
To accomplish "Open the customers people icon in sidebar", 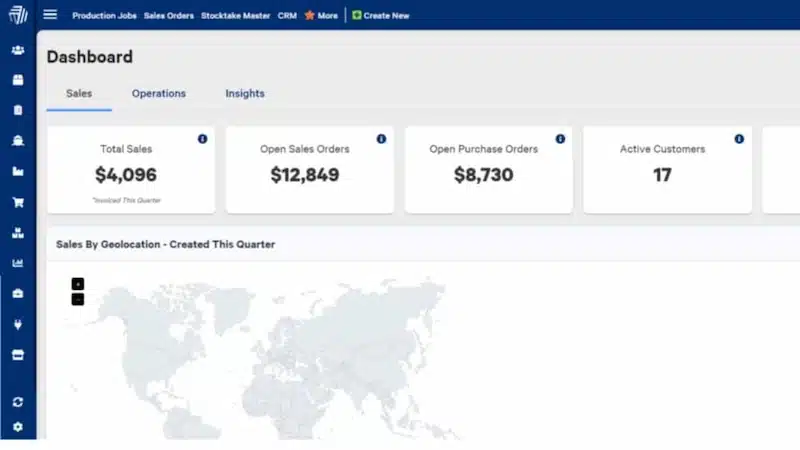I will pyautogui.click(x=18, y=50).
